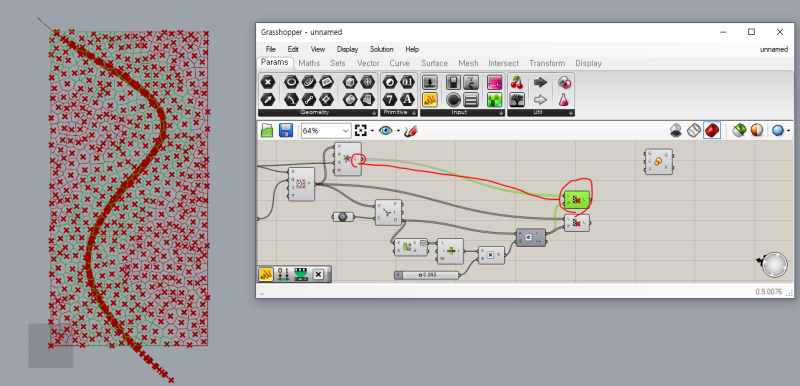The image size is (800, 386).
Task: Open the Solution menu
Action: point(382,49)
